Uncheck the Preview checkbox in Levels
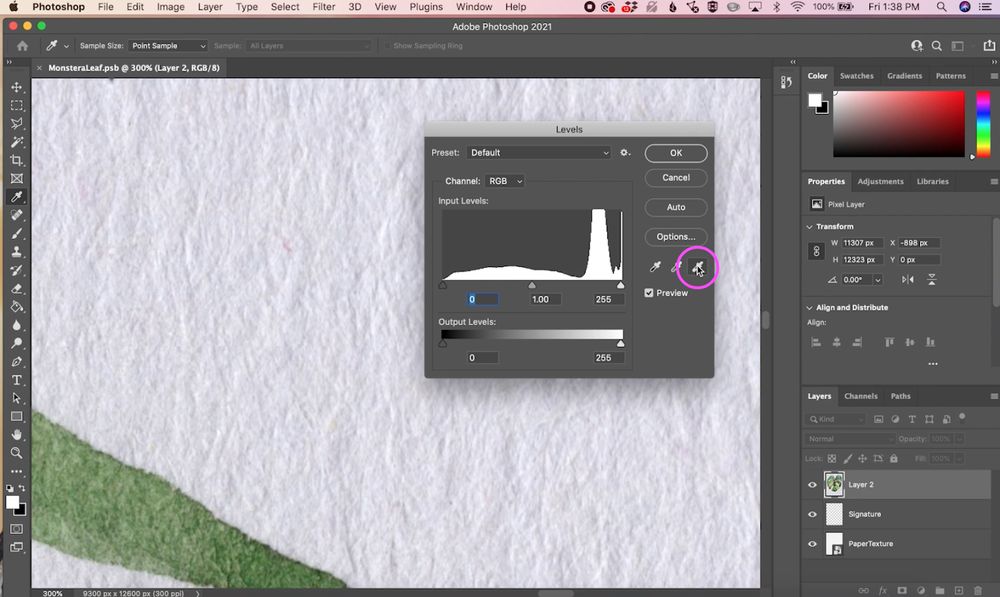Viewport: 1000px width, 597px height. coord(649,292)
